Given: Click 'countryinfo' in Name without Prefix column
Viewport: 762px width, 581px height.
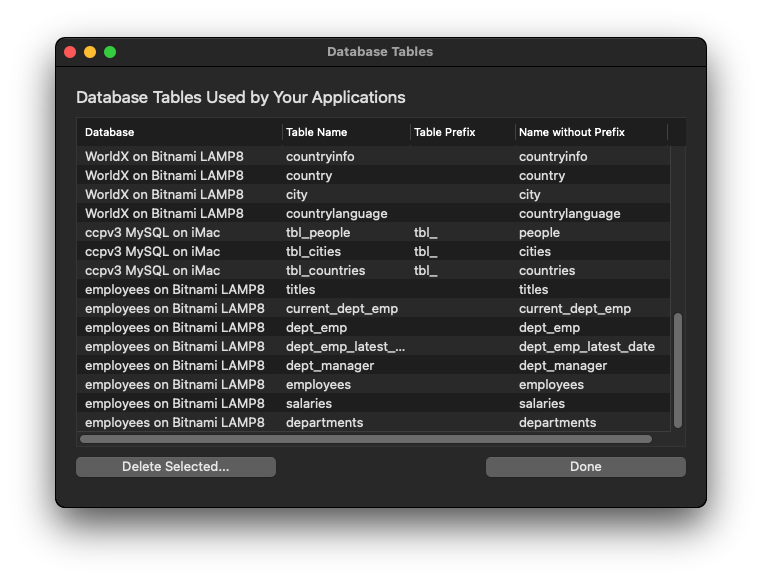Looking at the screenshot, I should [553, 156].
